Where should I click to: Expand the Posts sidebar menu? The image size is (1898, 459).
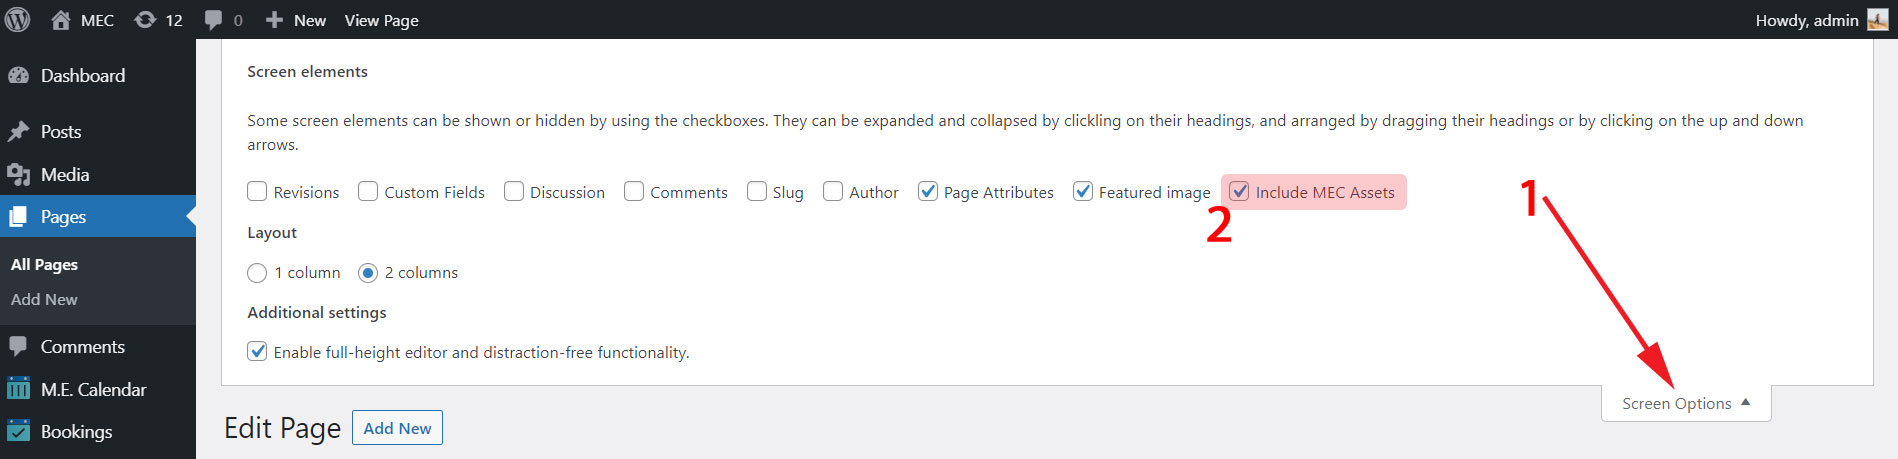[x=60, y=132]
